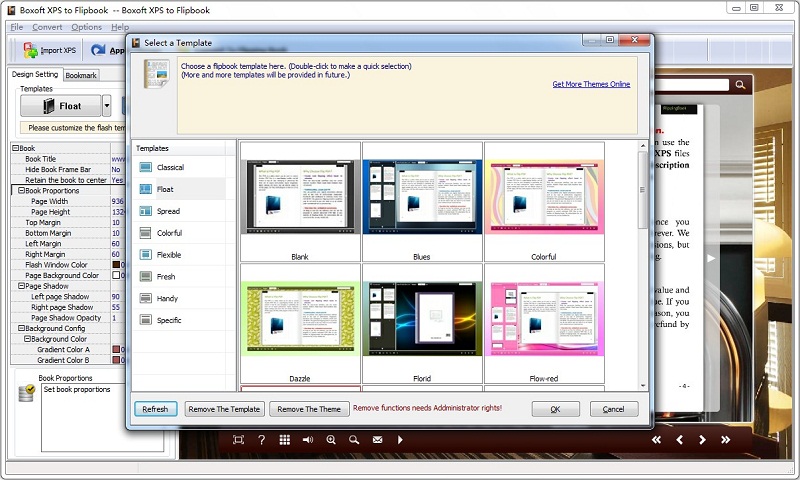Open the File menu
Image resolution: width=800 pixels, height=480 pixels.
17,27
